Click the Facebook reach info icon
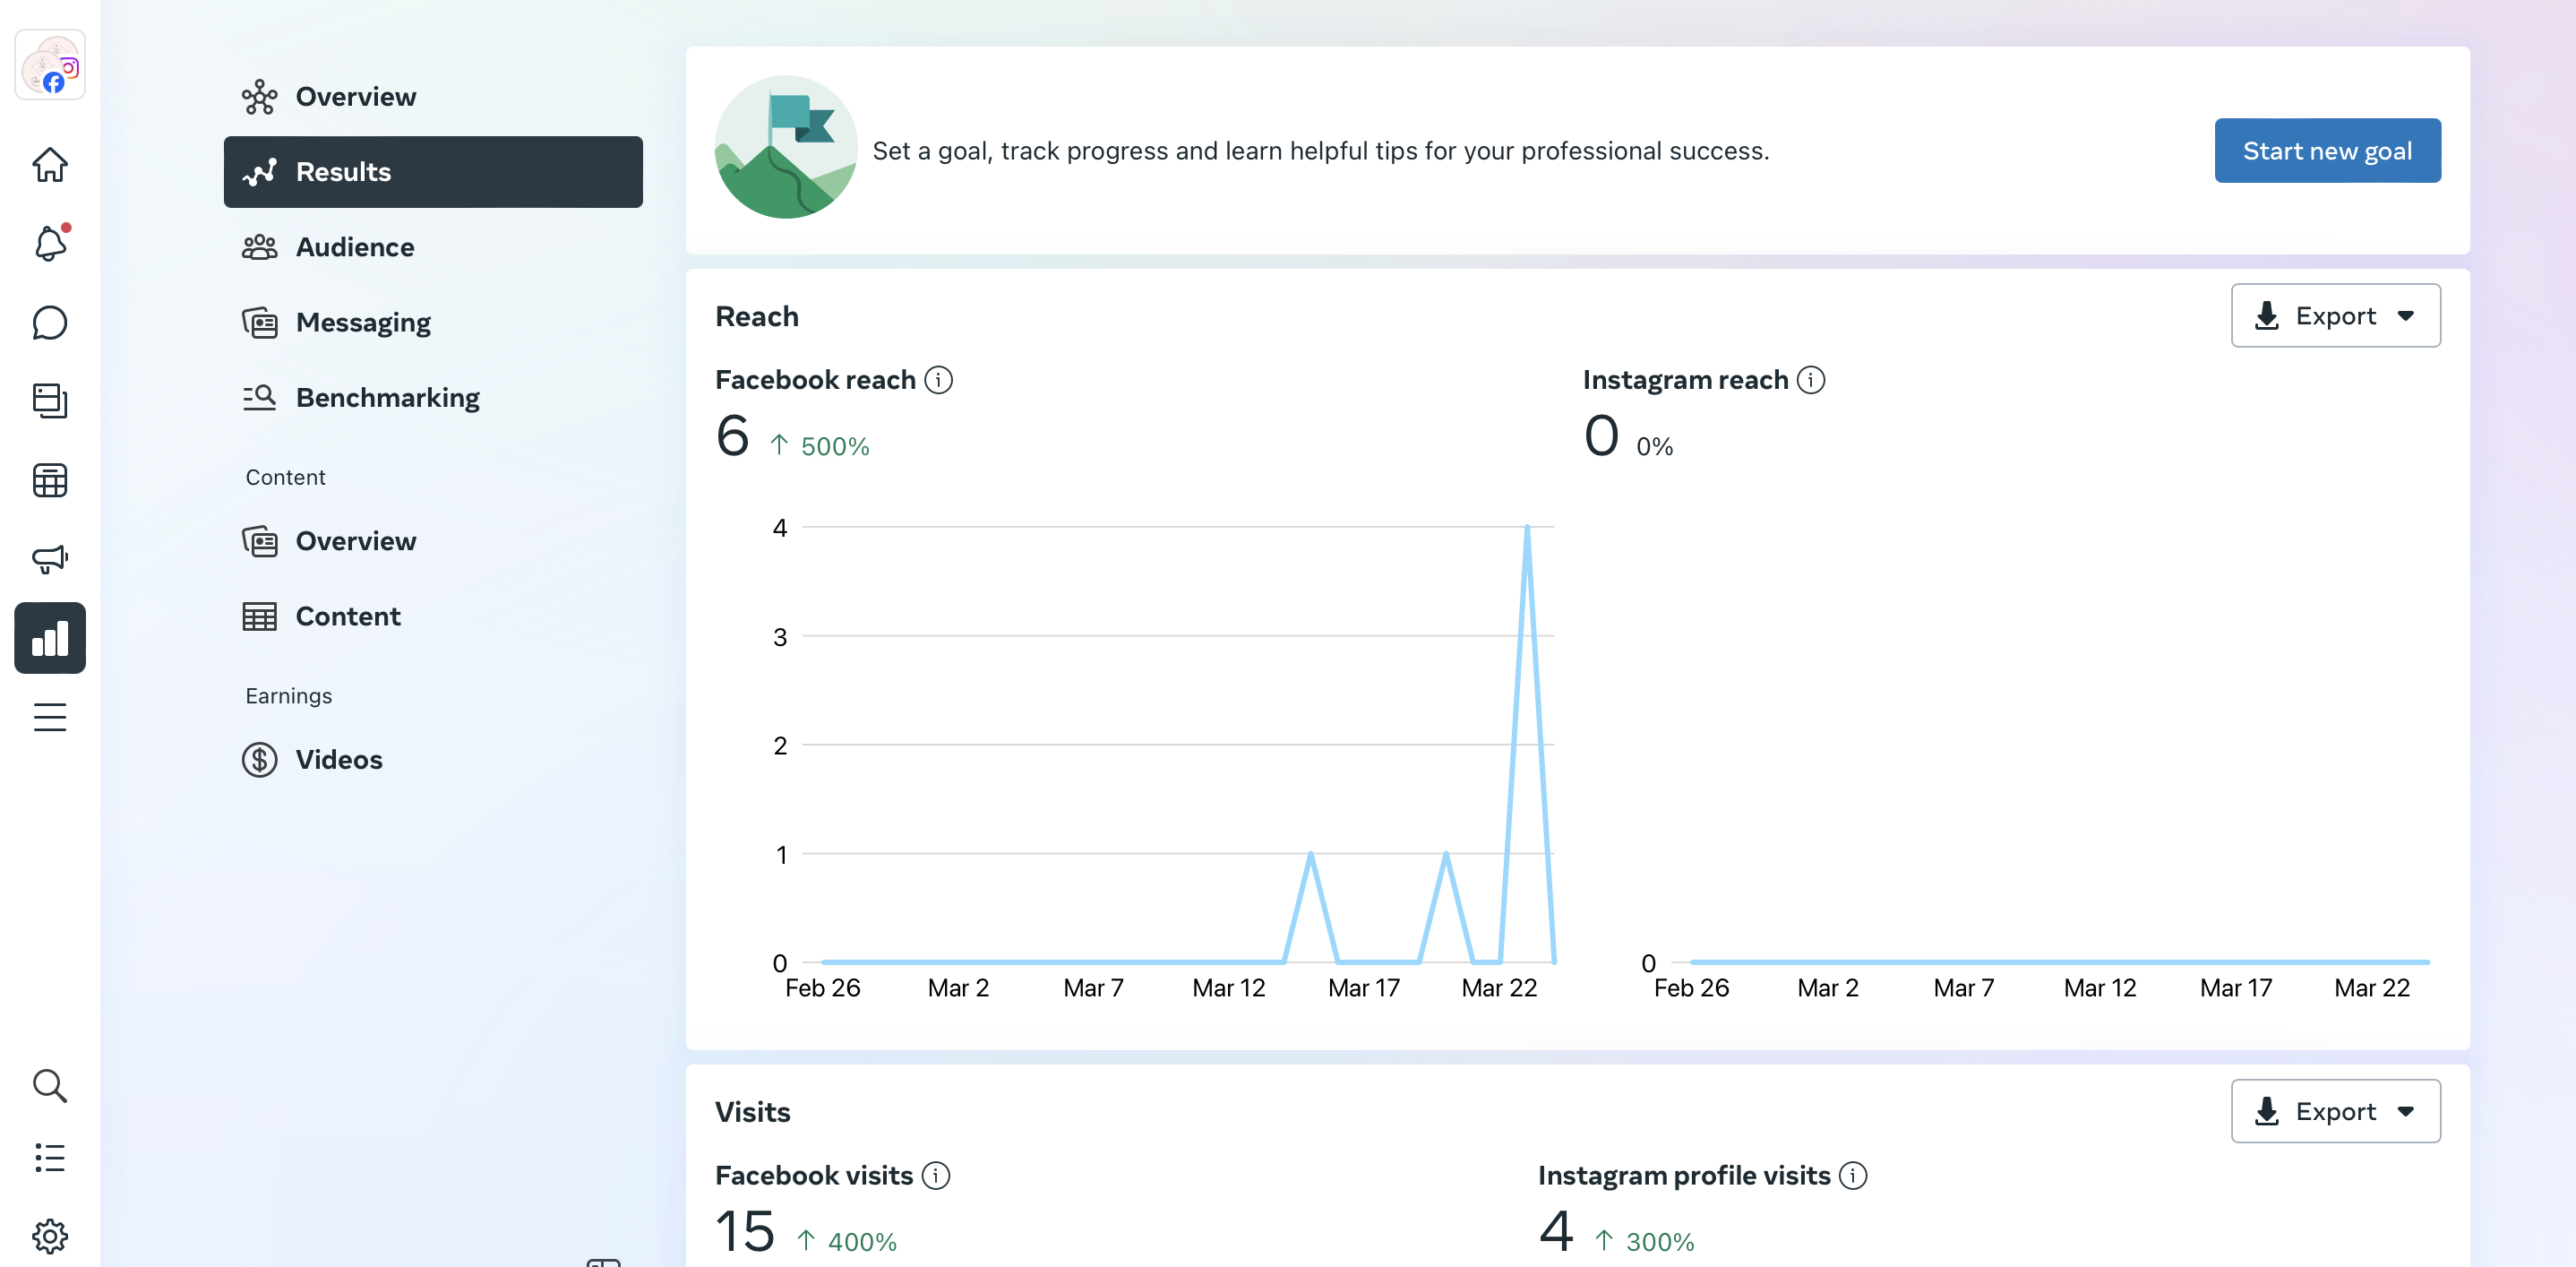2576x1267 pixels. coord(938,380)
